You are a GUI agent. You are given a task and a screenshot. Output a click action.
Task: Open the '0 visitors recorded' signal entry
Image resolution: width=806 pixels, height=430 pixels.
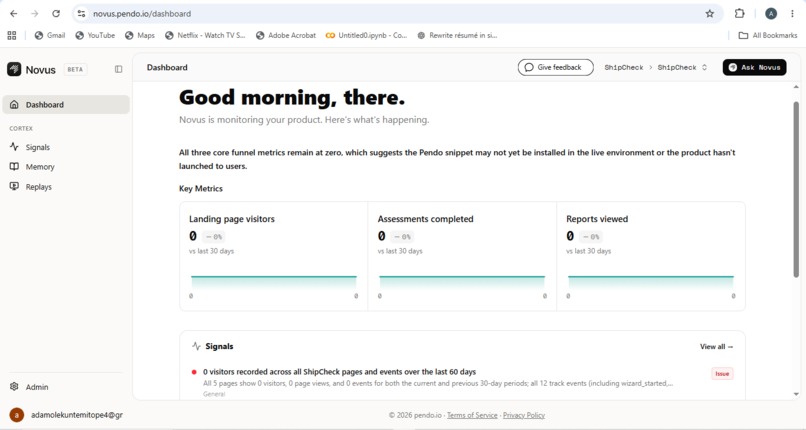[x=462, y=382]
